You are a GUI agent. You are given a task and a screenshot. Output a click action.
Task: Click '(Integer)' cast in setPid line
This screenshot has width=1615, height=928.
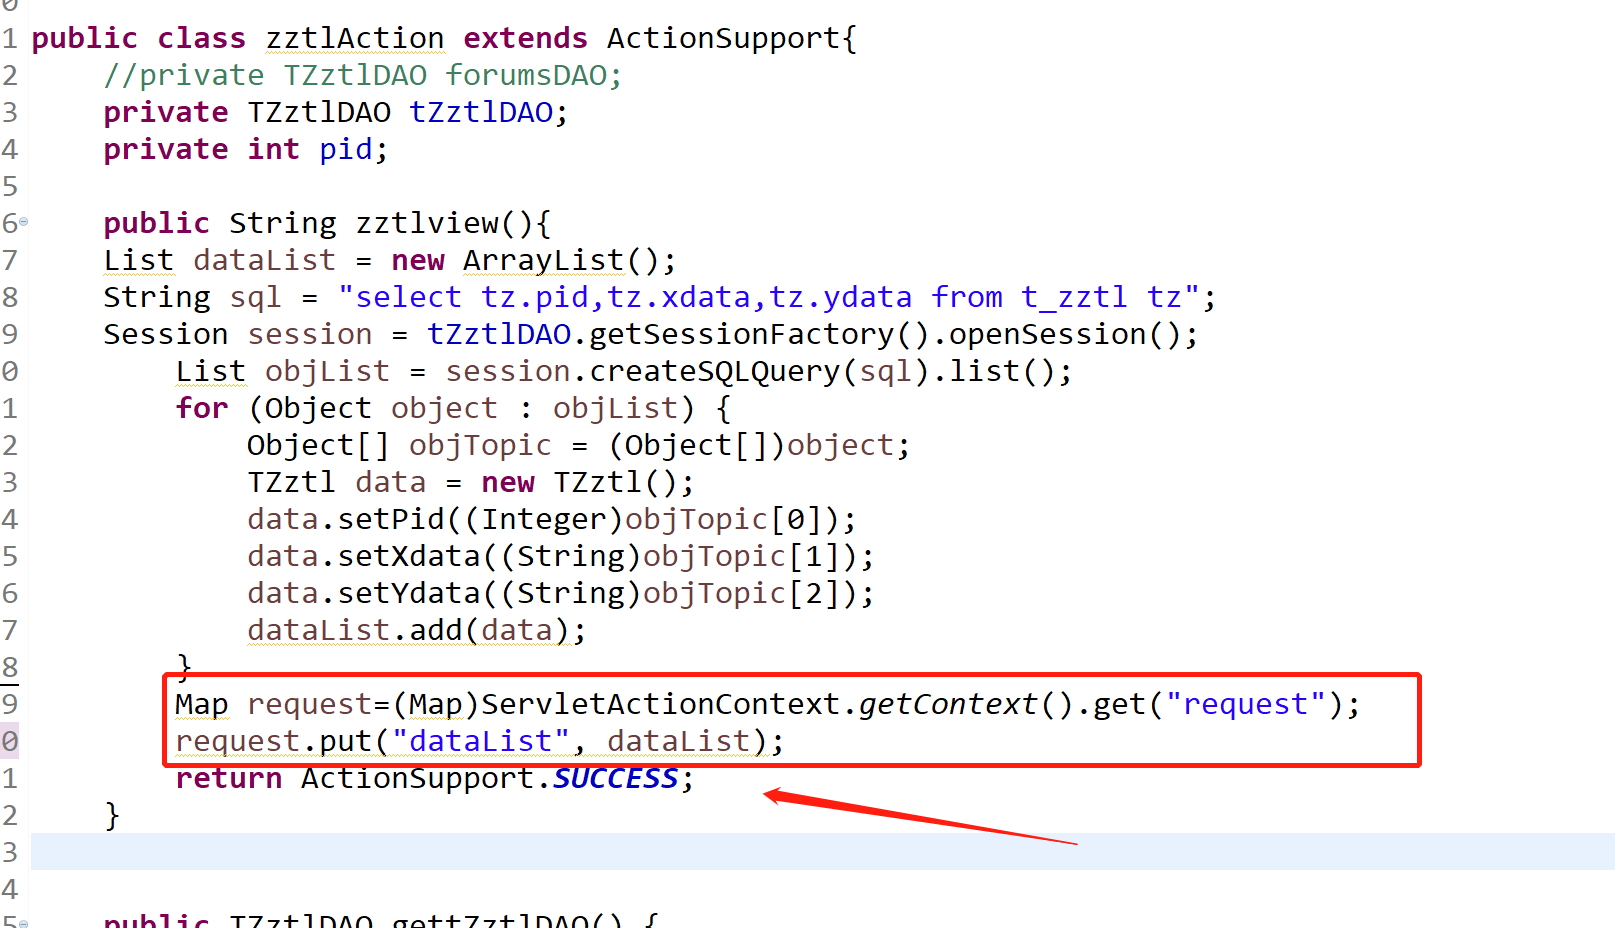coord(544,519)
